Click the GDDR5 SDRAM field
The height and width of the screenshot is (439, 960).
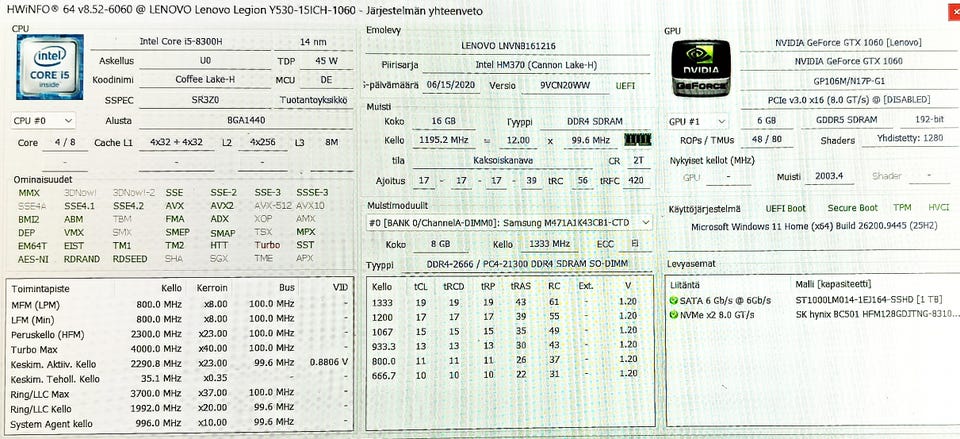(848, 121)
